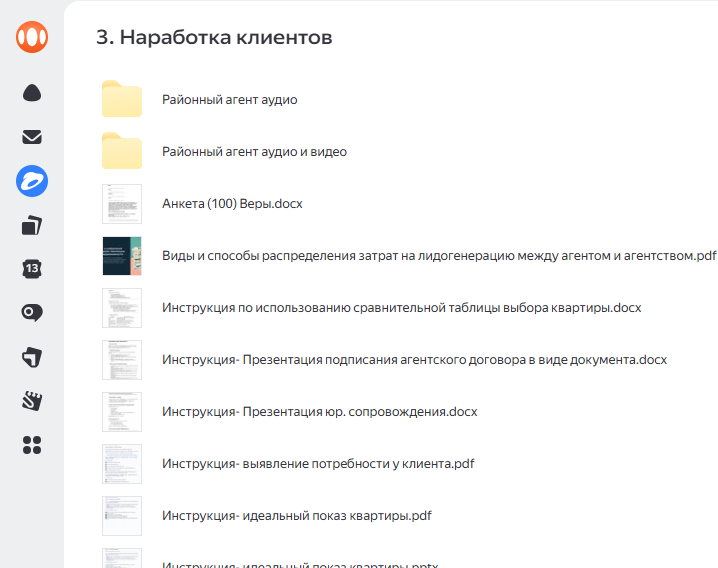Click thumbnail of идеальный показ квартиры.pdf

(x=122, y=516)
